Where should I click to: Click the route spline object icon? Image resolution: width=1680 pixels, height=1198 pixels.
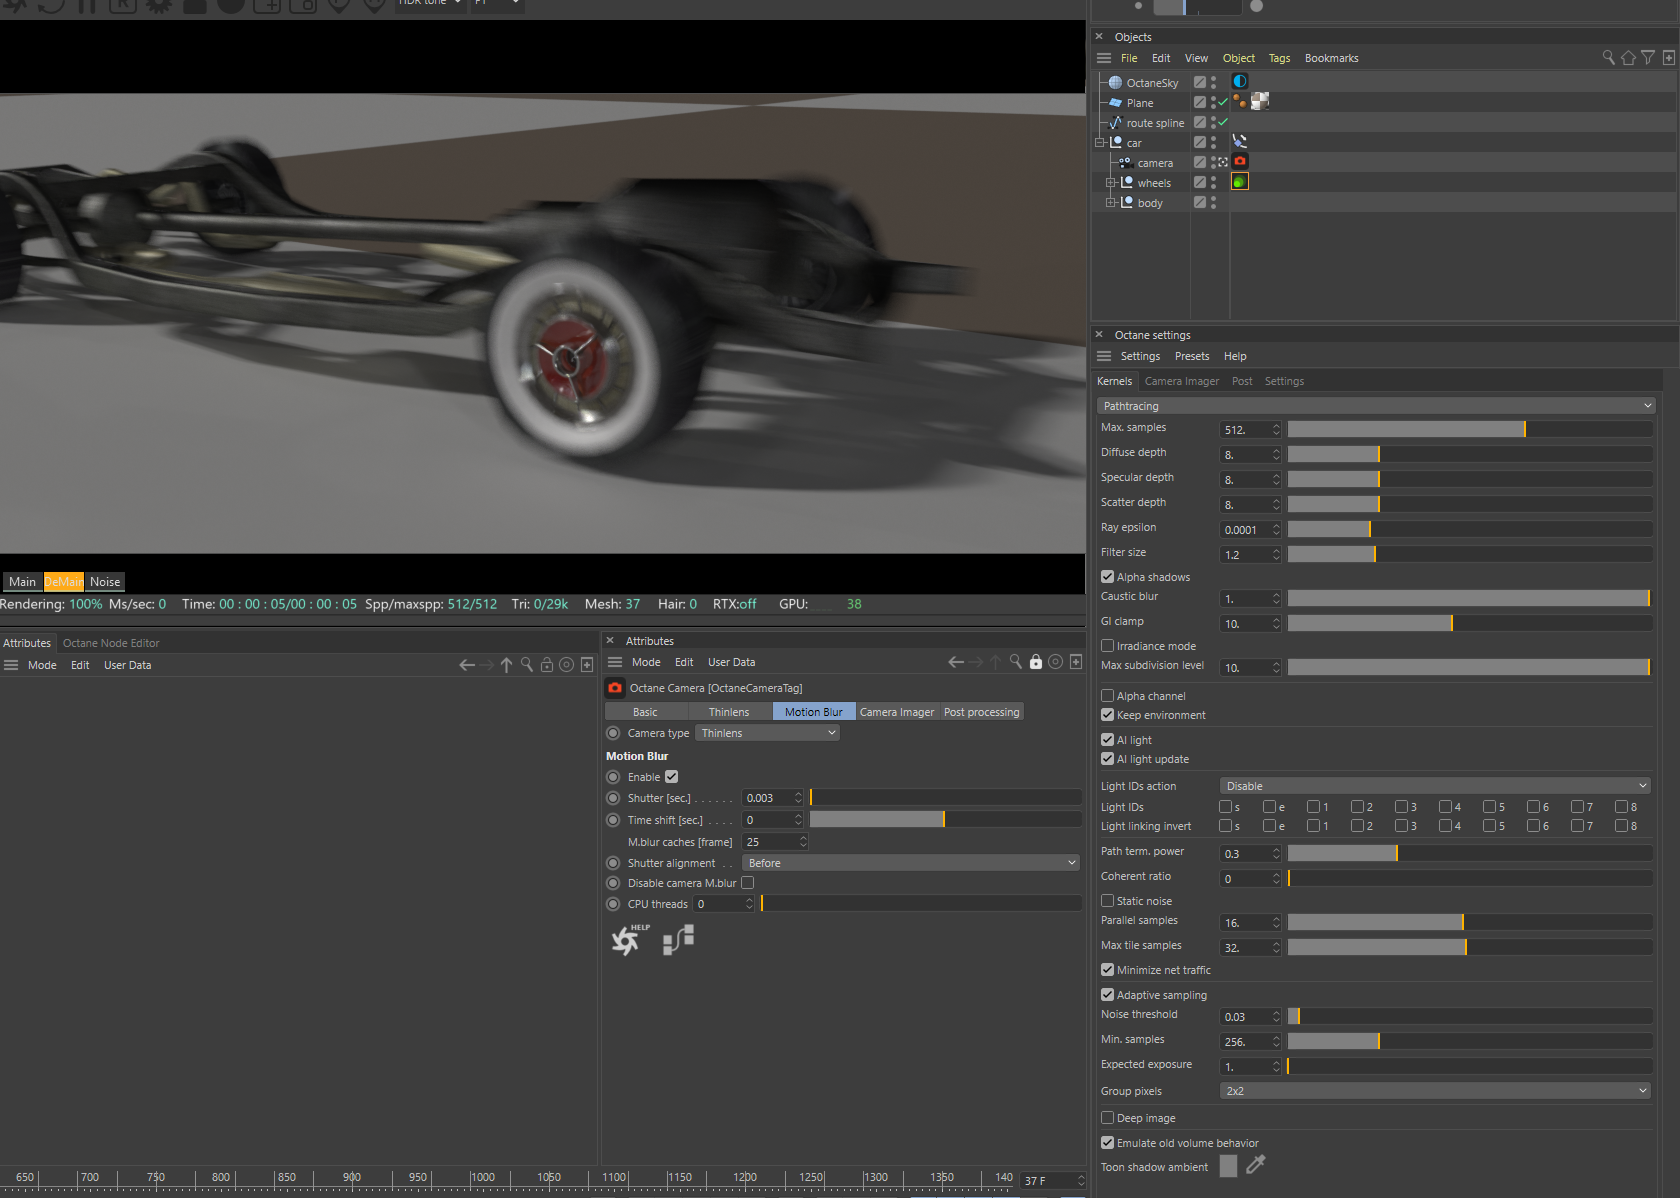pos(1115,123)
